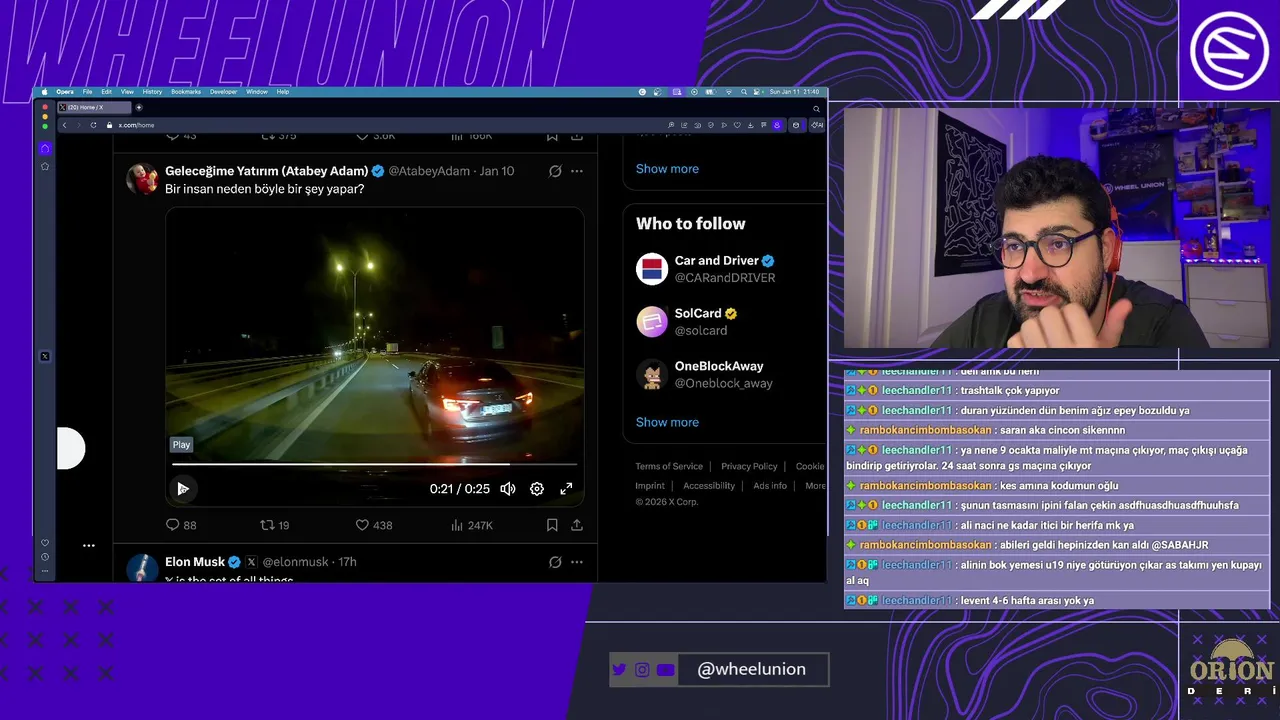Expand More footer options
This screenshot has height=720, width=1280.
(815, 486)
